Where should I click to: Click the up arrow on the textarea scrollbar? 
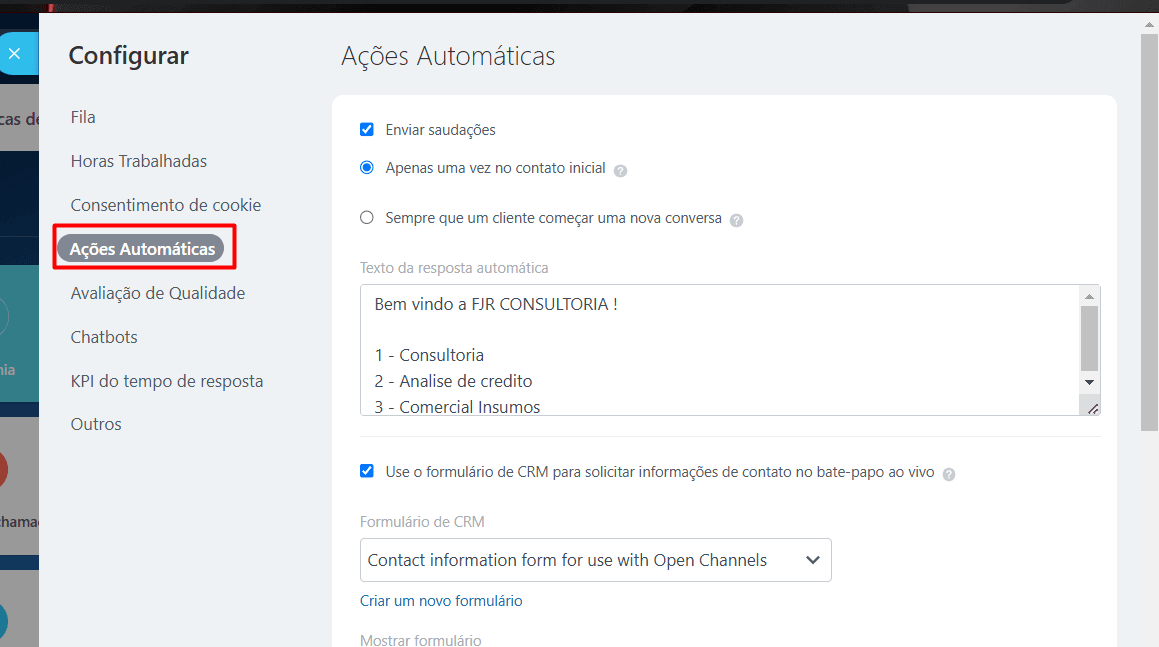tap(1090, 294)
